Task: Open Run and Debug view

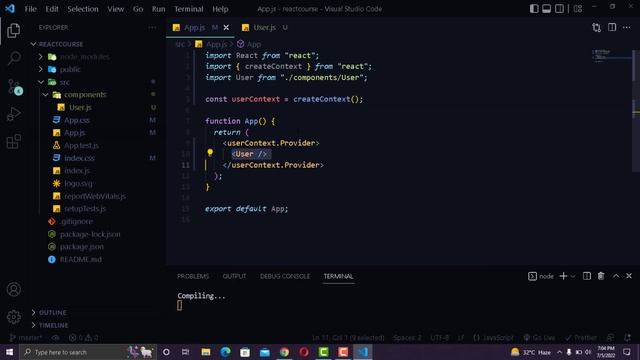Action: point(14,114)
